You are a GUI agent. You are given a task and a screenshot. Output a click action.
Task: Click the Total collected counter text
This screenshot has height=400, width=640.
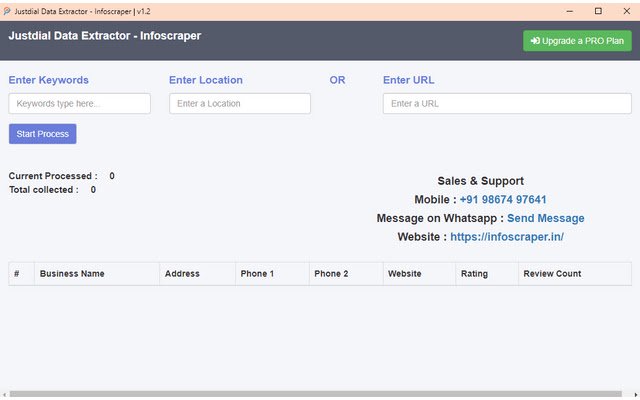(x=52, y=190)
